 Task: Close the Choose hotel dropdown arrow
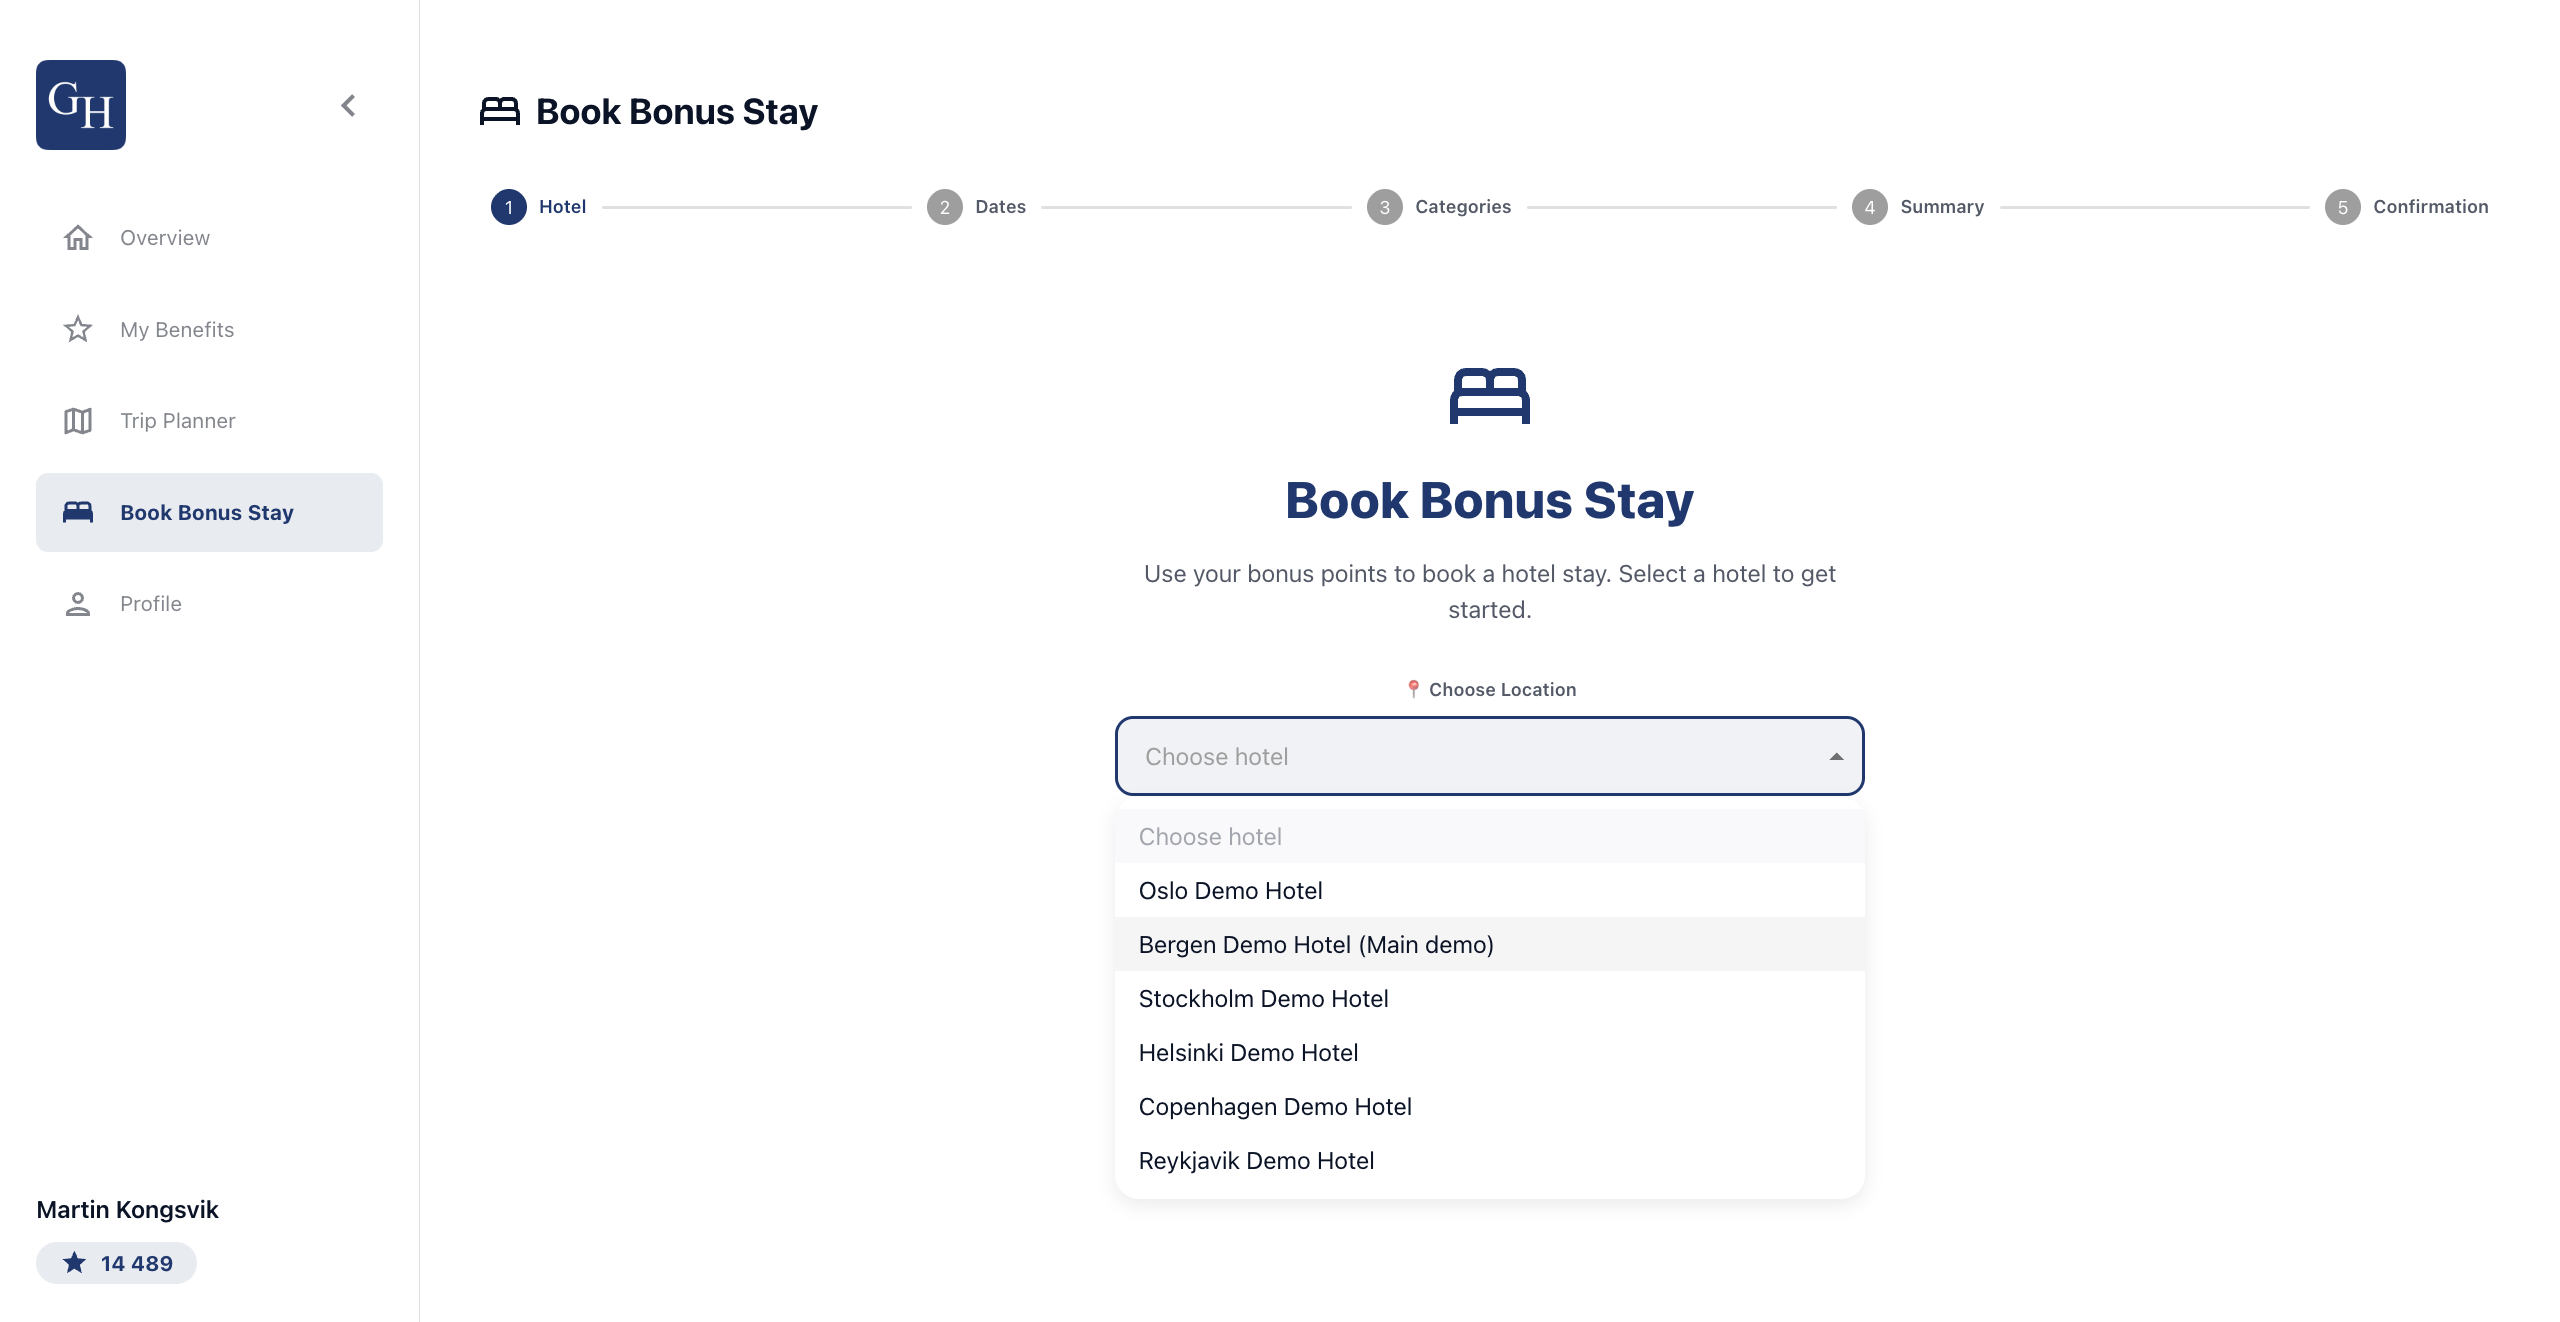click(1836, 757)
